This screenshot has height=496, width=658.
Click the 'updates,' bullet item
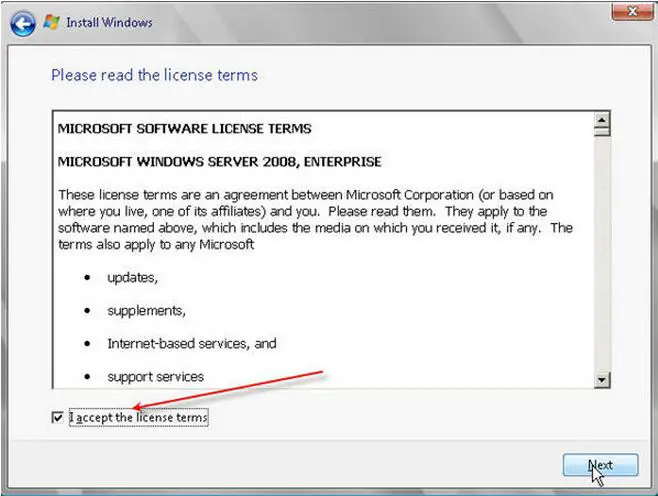133,278
